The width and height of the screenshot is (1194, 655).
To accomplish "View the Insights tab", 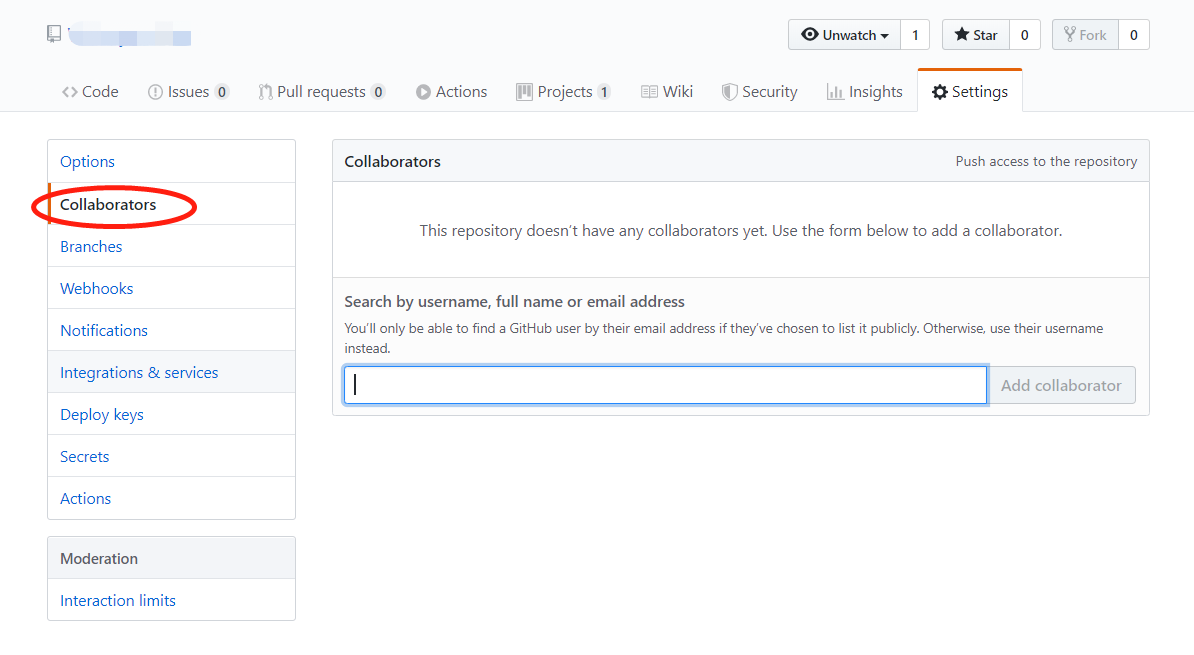I will (x=865, y=91).
